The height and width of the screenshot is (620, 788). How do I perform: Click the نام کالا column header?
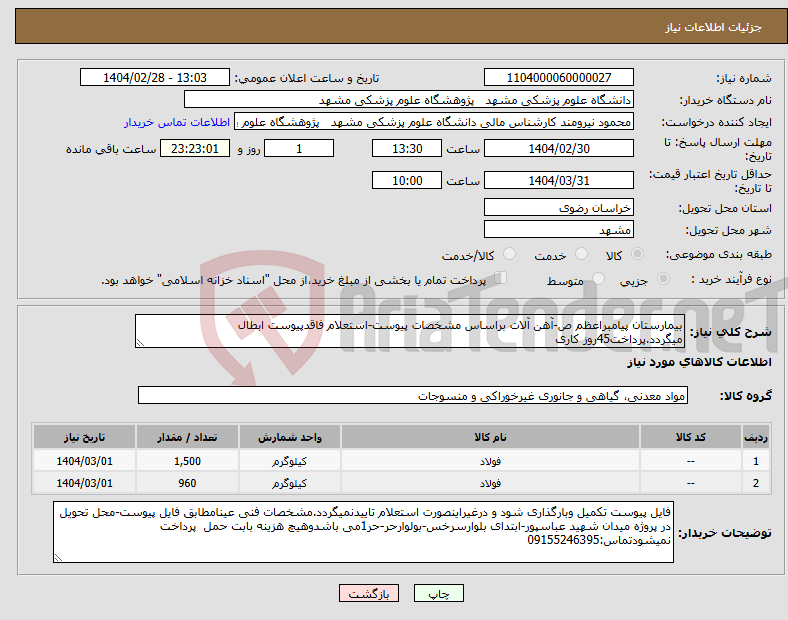490,437
